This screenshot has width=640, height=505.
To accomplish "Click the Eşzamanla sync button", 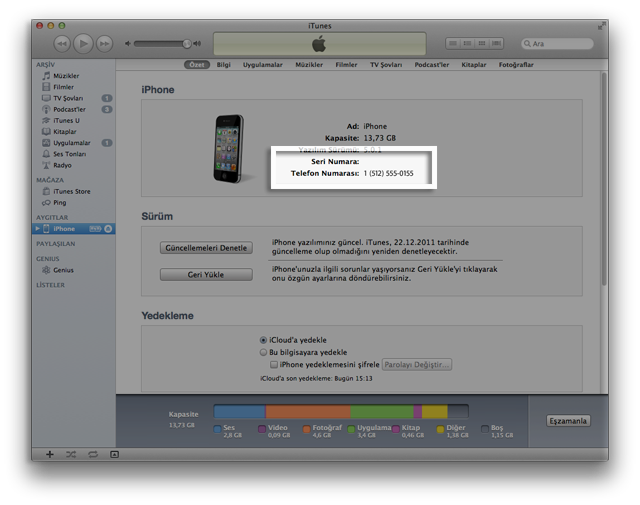I will pos(568,421).
